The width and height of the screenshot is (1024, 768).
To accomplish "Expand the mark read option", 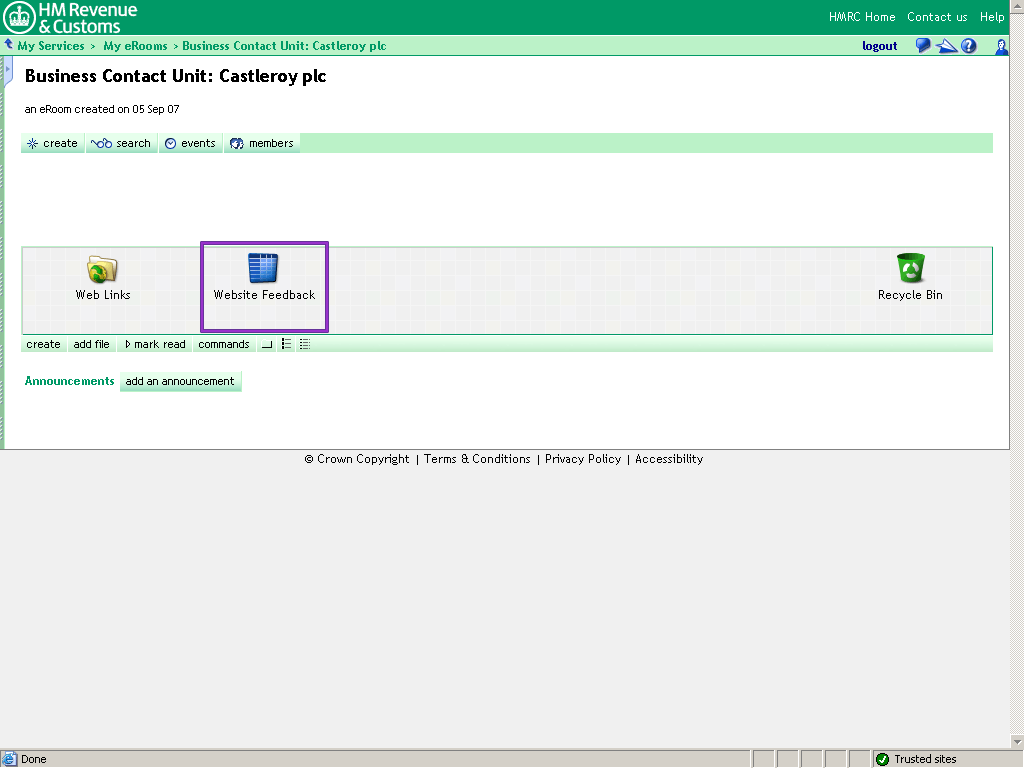I will (155, 344).
